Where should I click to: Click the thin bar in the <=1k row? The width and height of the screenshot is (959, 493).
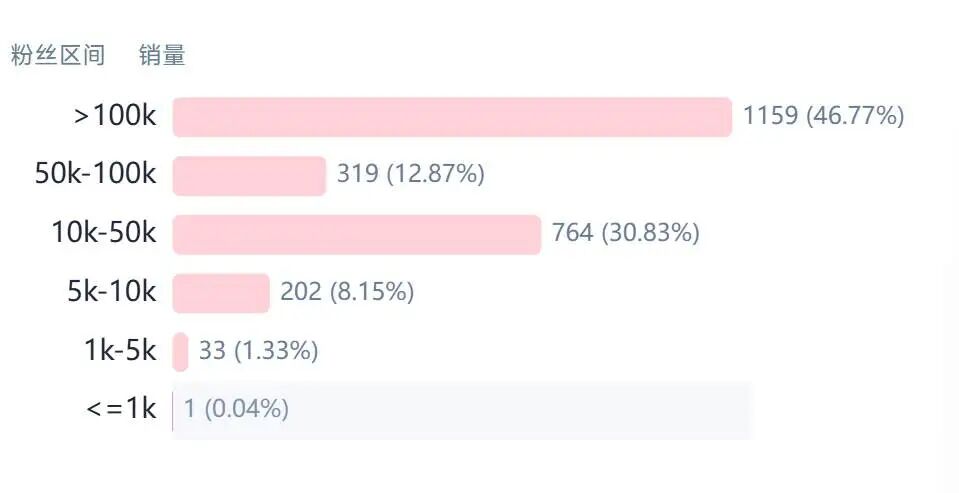(x=173, y=410)
